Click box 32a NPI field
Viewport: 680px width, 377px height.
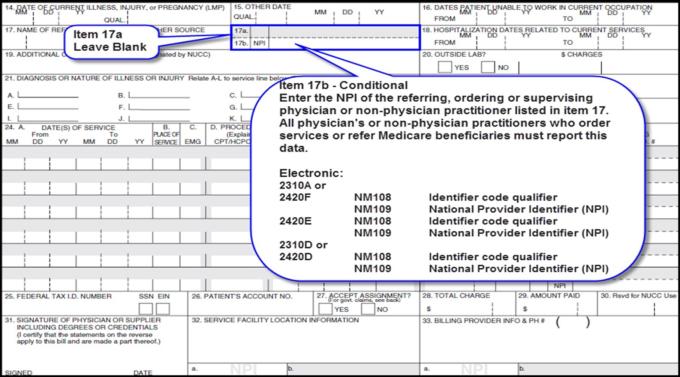(238, 369)
